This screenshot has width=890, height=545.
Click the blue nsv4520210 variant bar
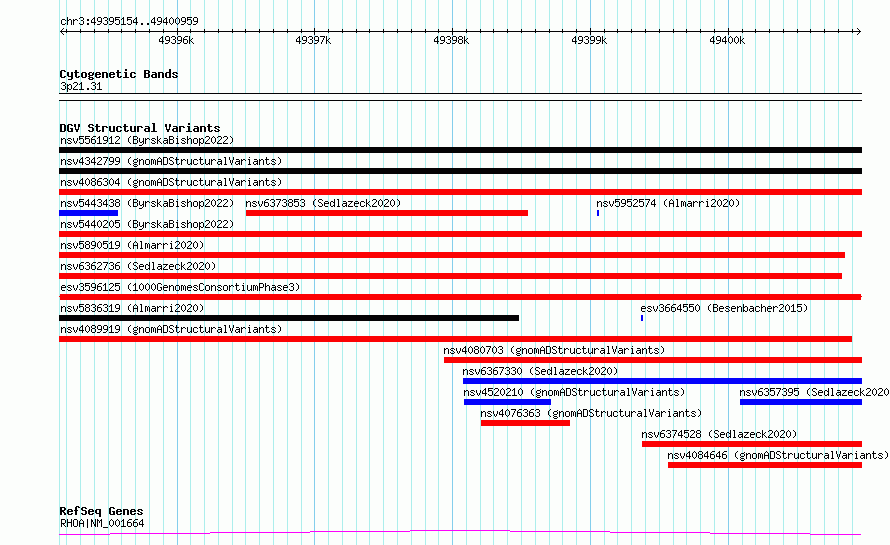pos(507,402)
